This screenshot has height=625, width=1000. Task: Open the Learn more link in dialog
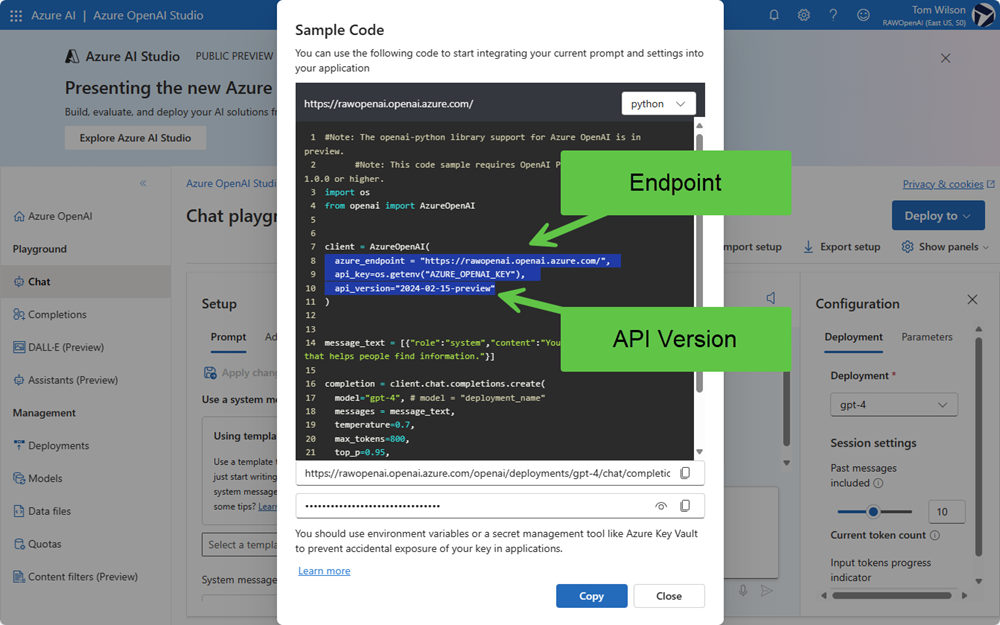coord(324,571)
